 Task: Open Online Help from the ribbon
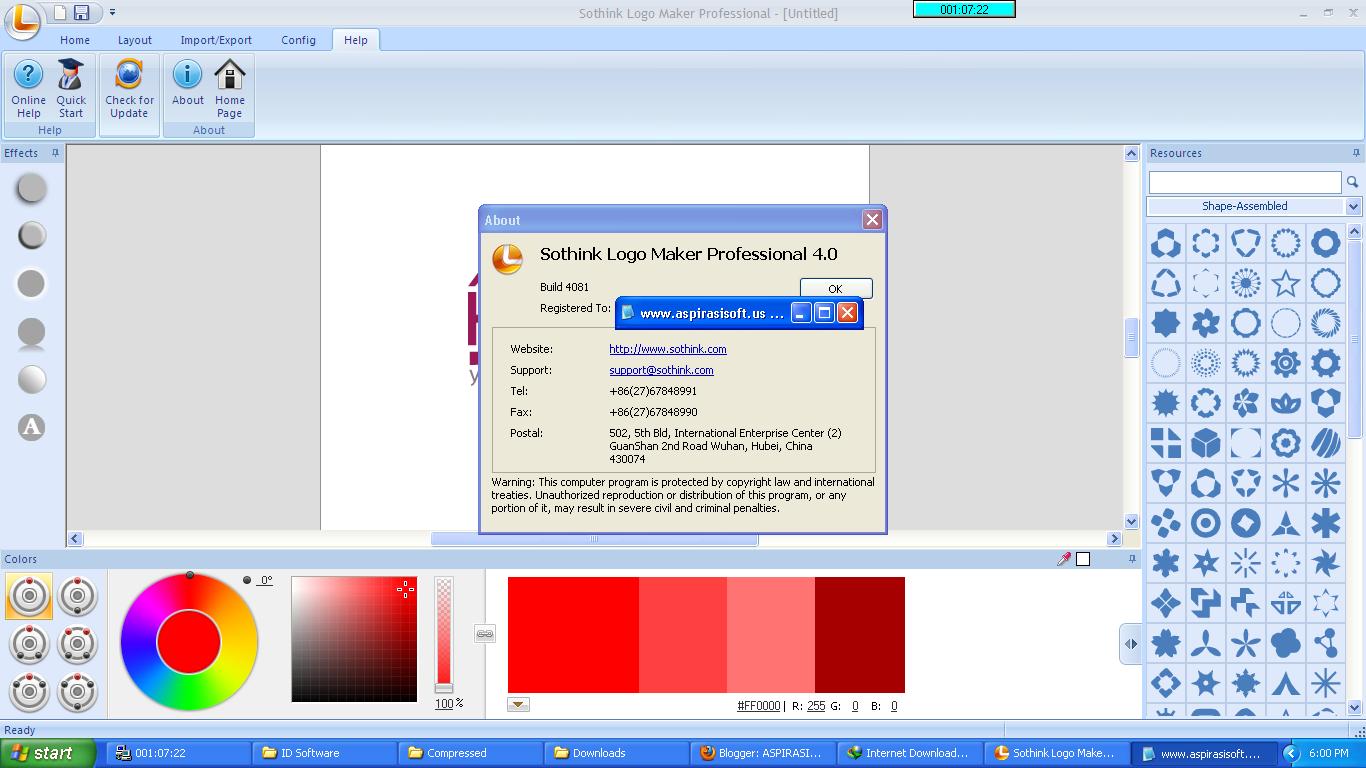28,89
